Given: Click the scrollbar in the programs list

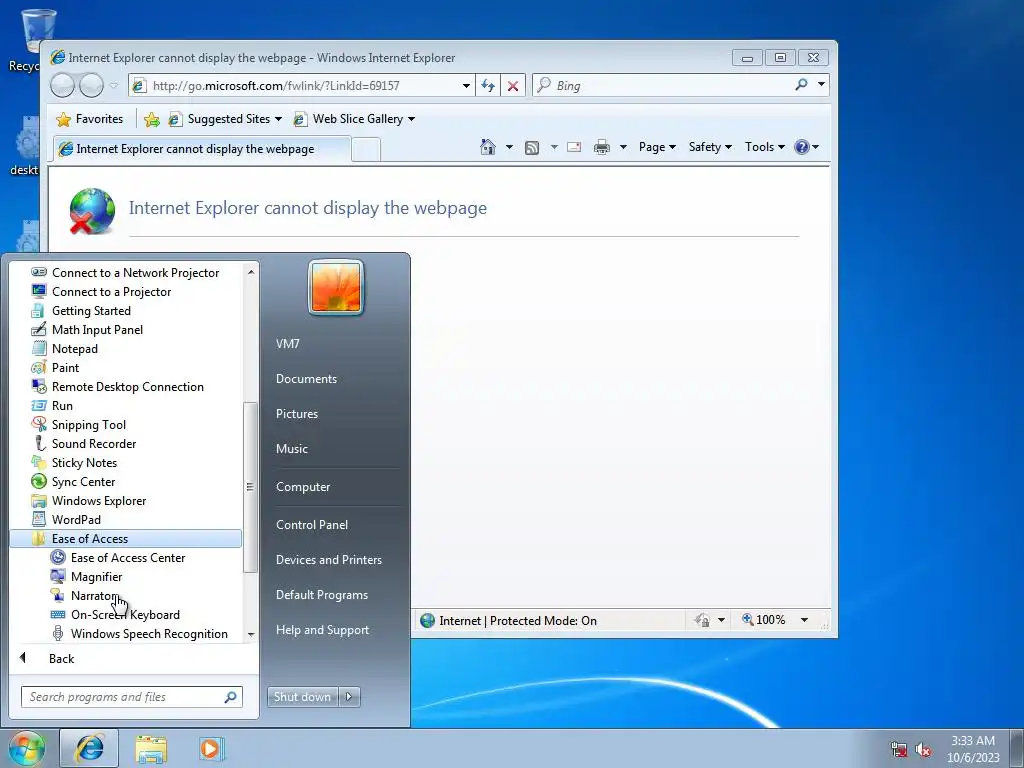Looking at the screenshot, I should pos(250,487).
